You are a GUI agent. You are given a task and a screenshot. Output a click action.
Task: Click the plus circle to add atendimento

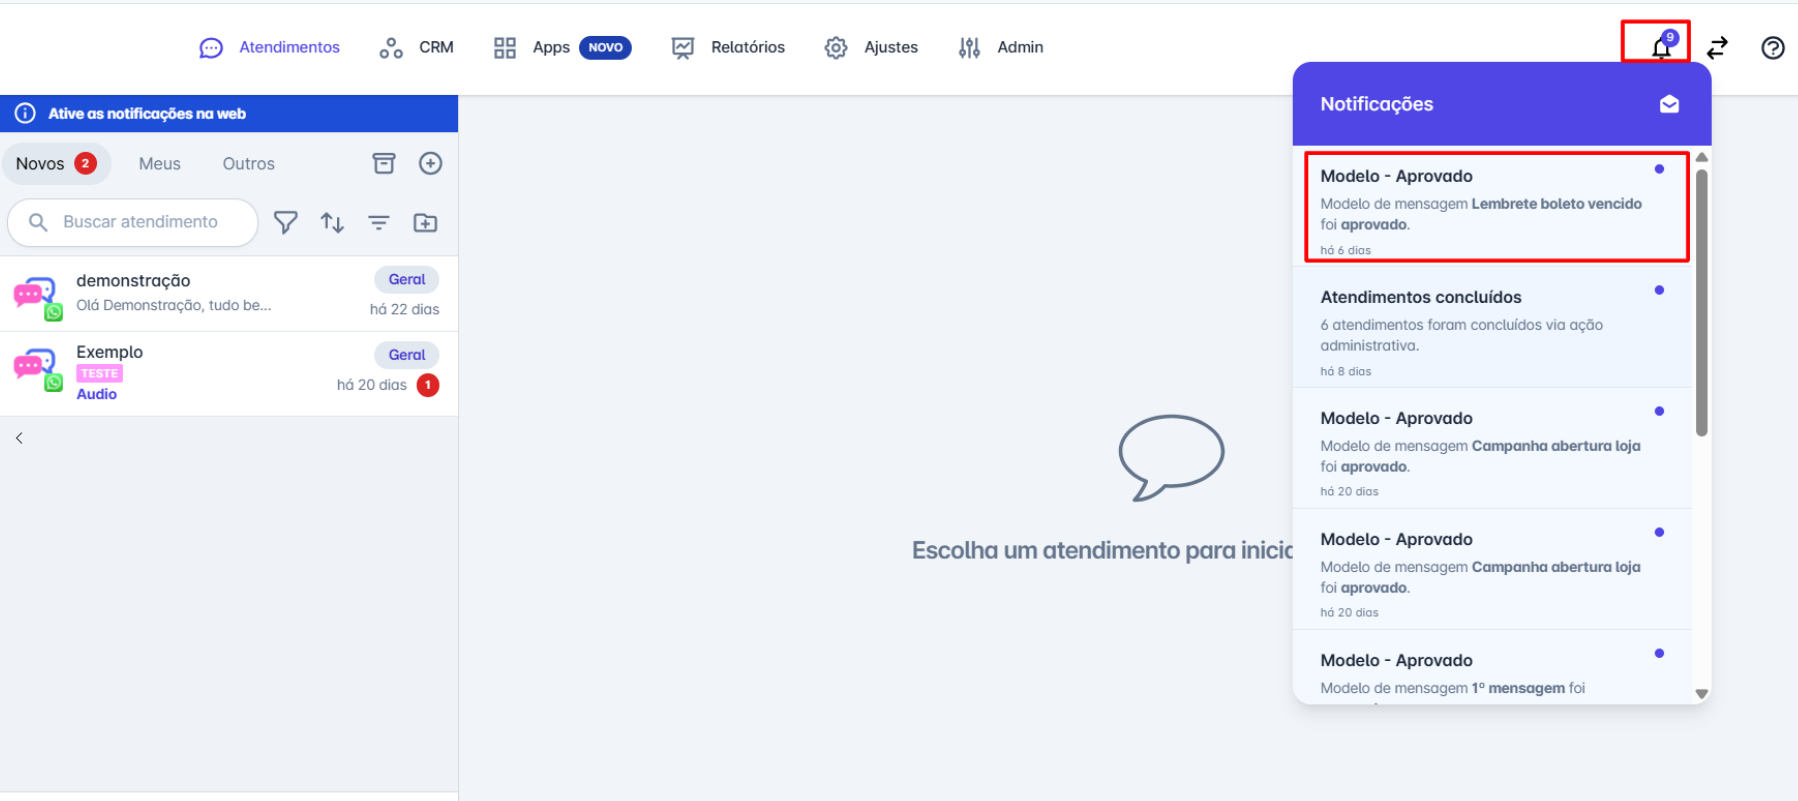click(x=430, y=164)
